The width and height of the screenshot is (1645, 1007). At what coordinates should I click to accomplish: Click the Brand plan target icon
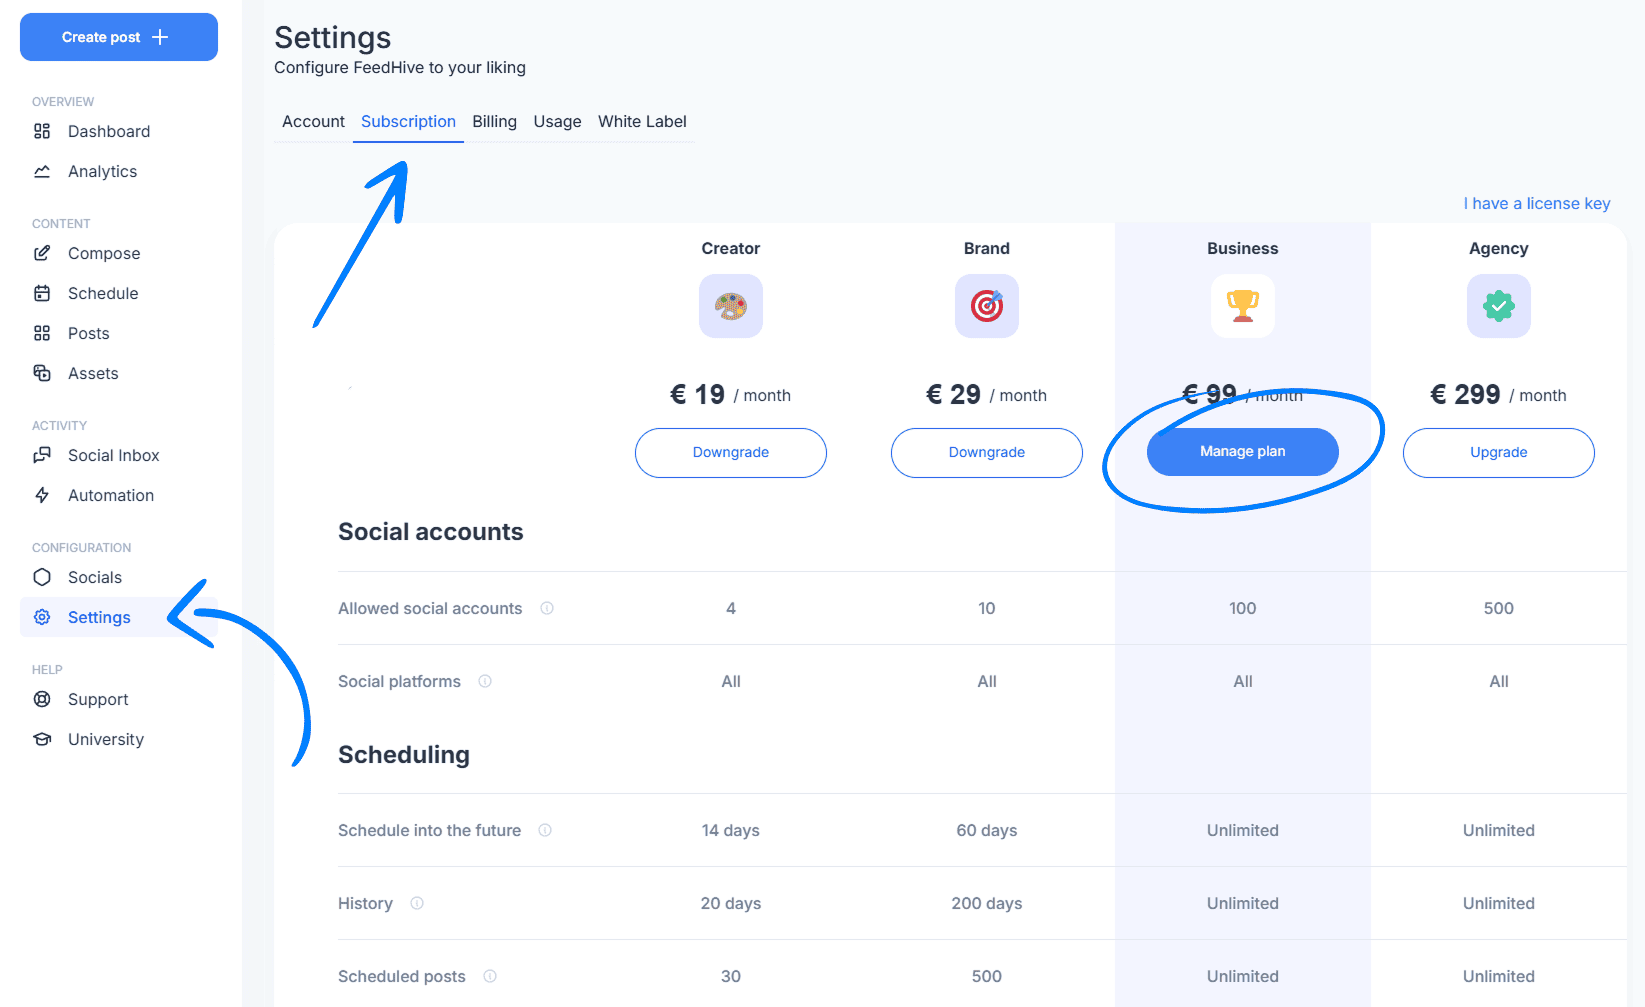point(987,306)
